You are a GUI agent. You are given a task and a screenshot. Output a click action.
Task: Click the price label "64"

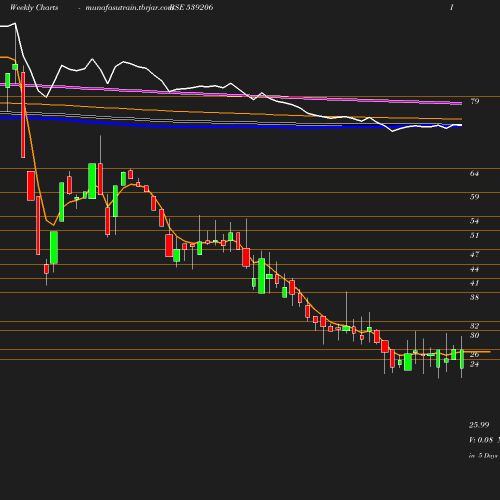click(x=474, y=173)
